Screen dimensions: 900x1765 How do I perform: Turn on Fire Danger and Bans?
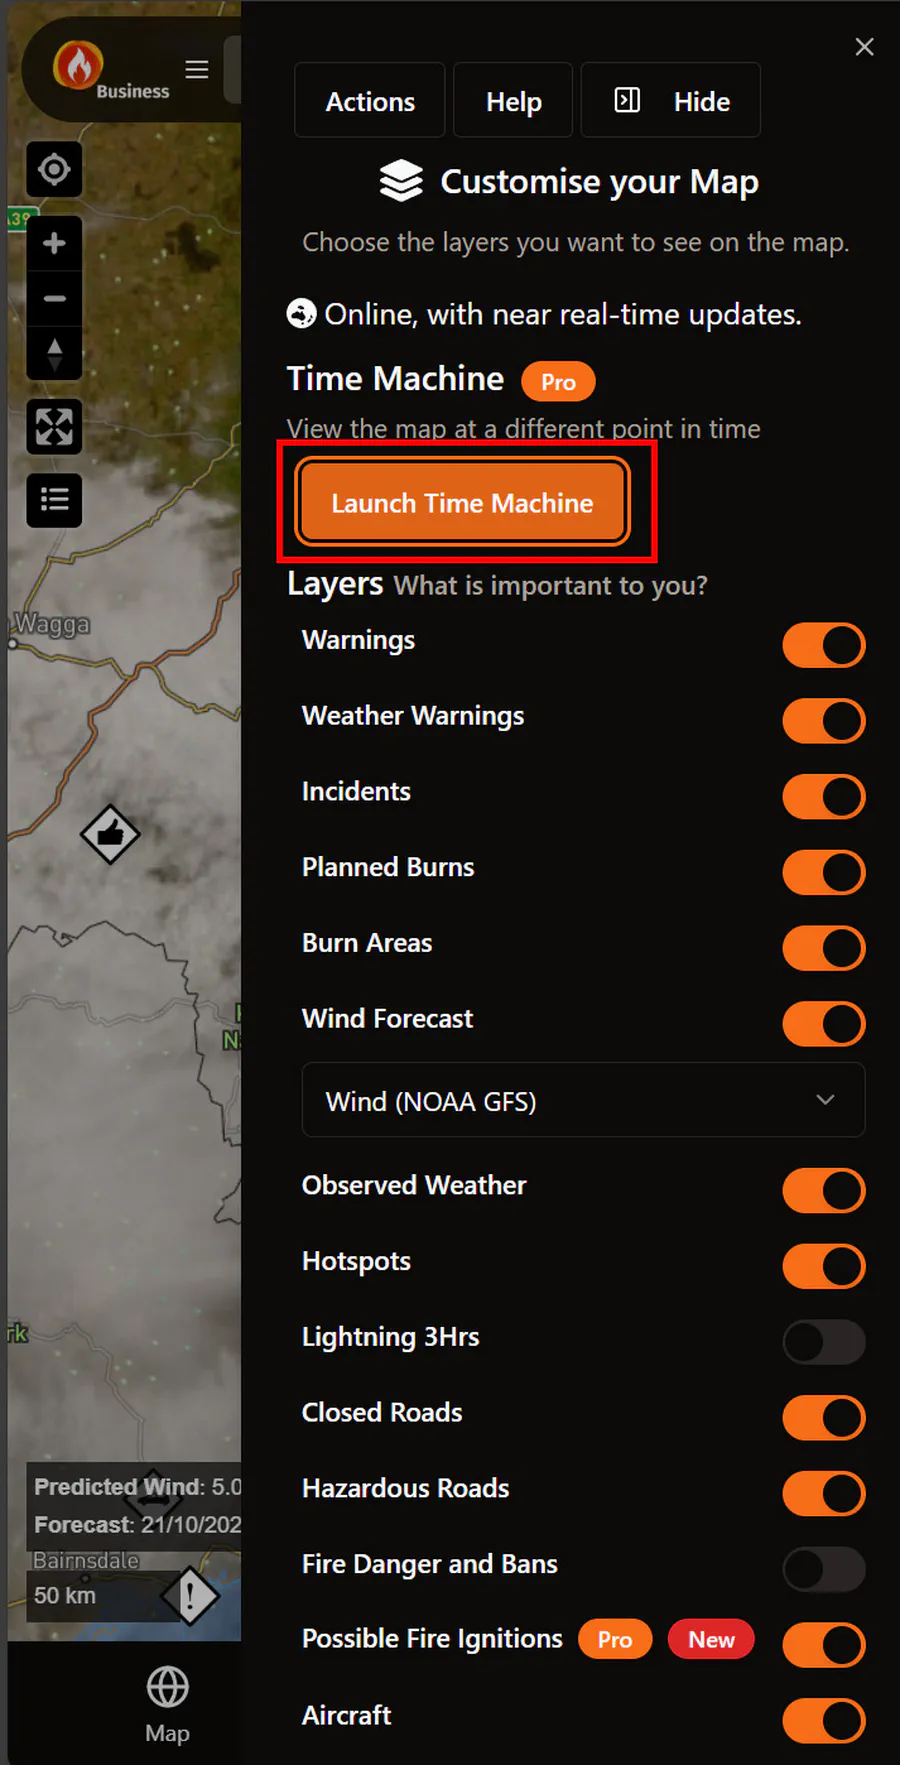point(823,1569)
